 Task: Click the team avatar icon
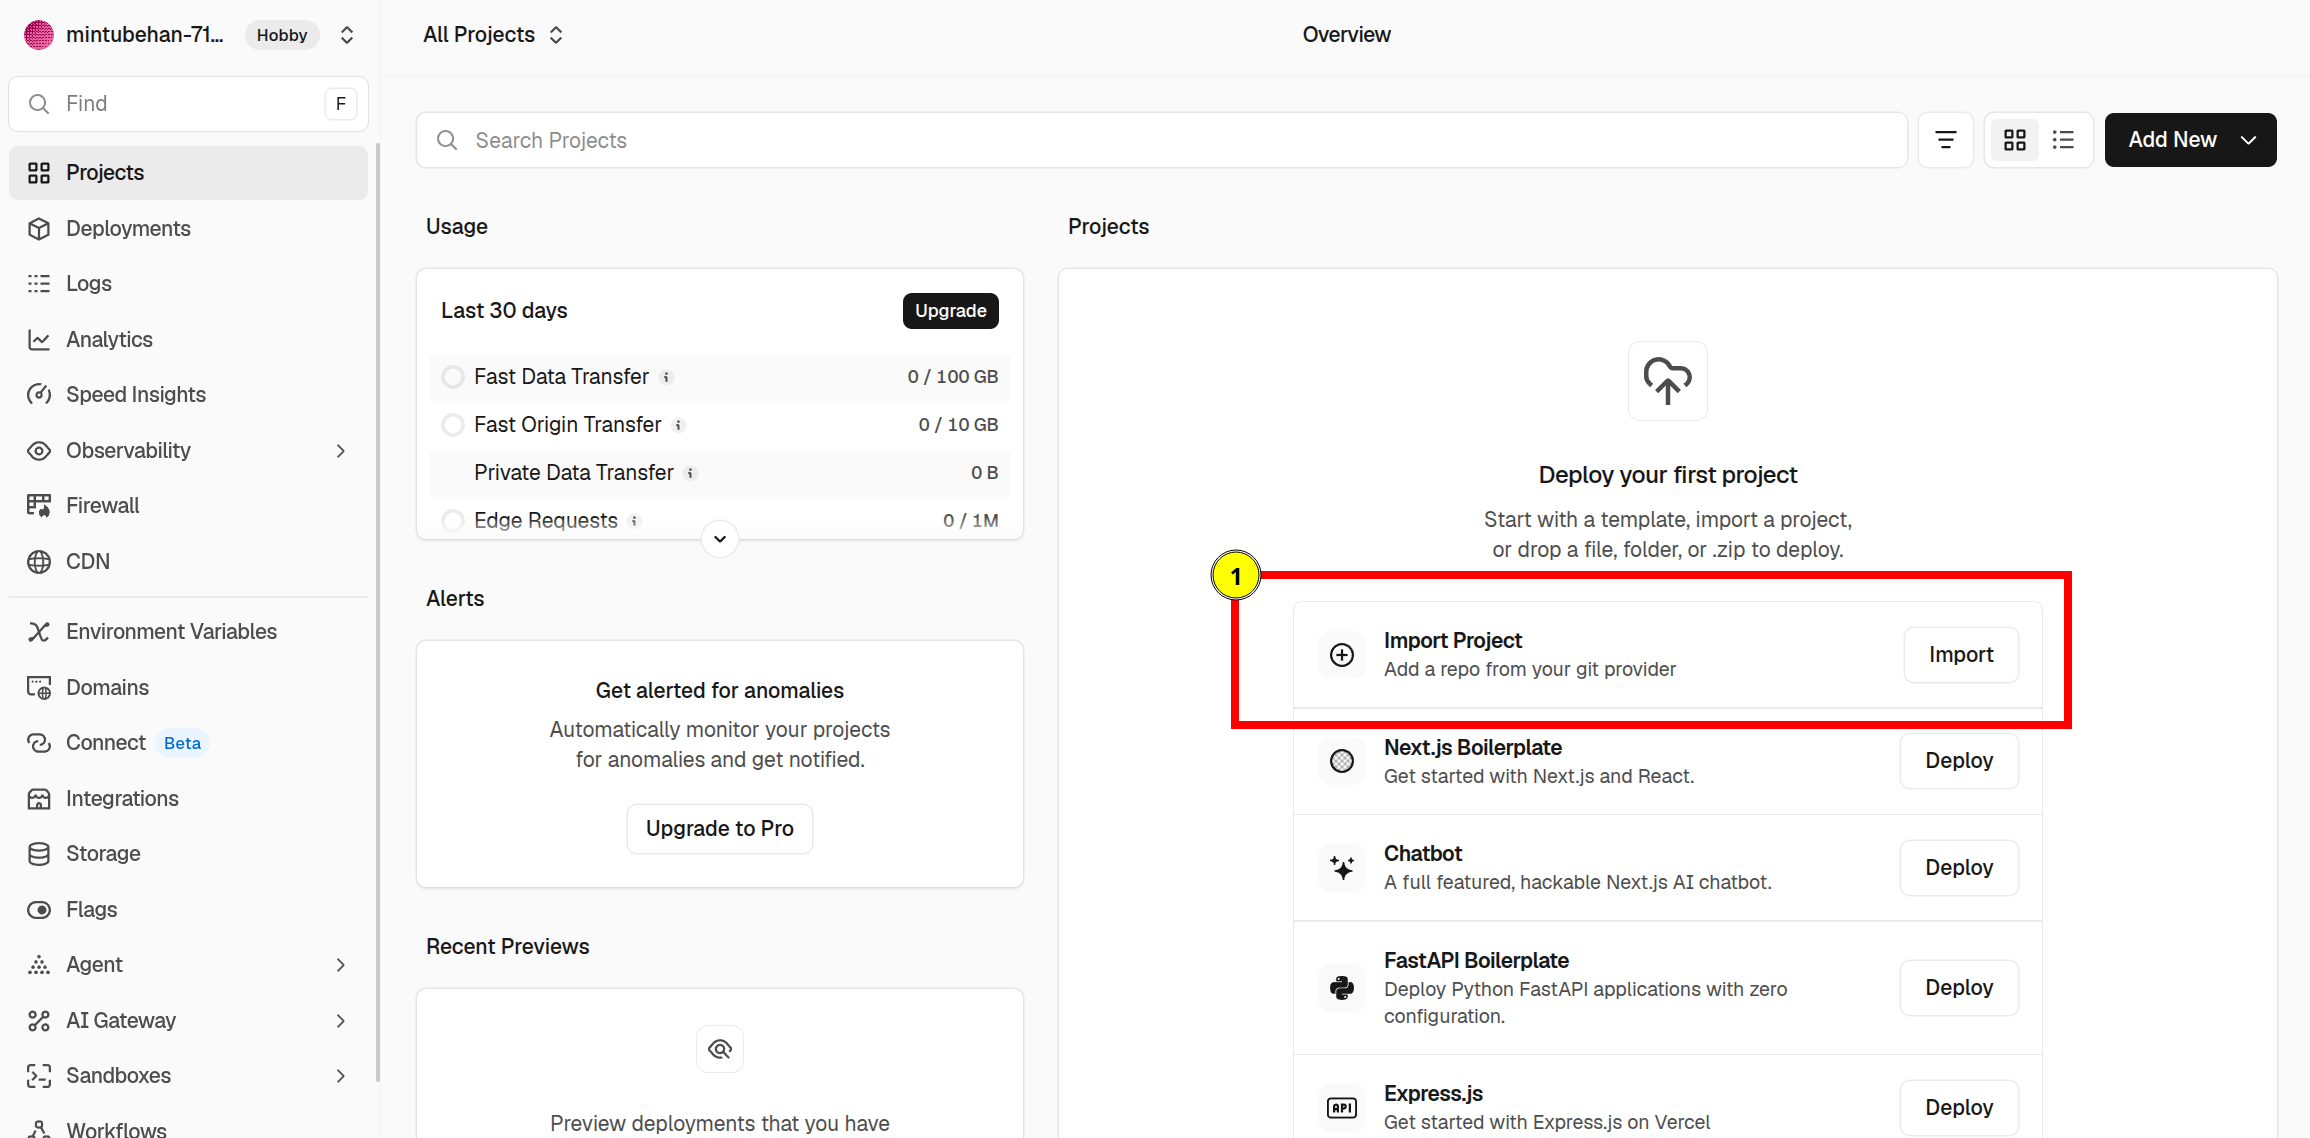pyautogui.click(x=39, y=35)
